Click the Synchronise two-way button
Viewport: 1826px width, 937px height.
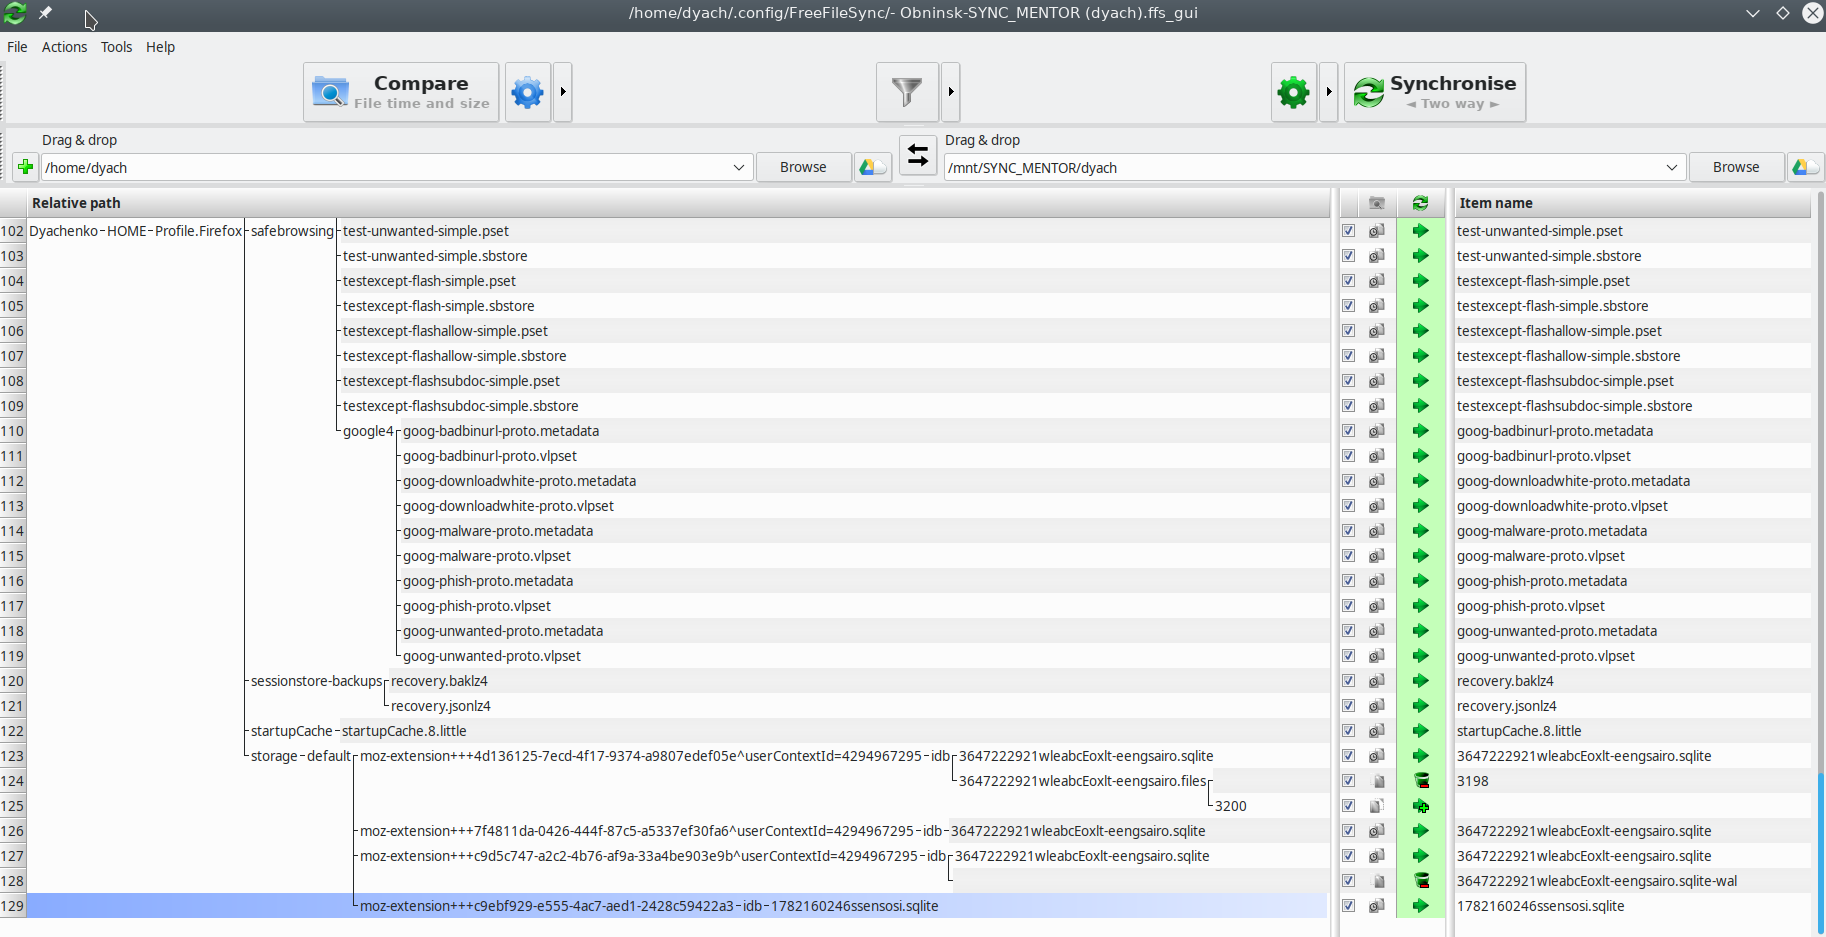pos(1435,92)
